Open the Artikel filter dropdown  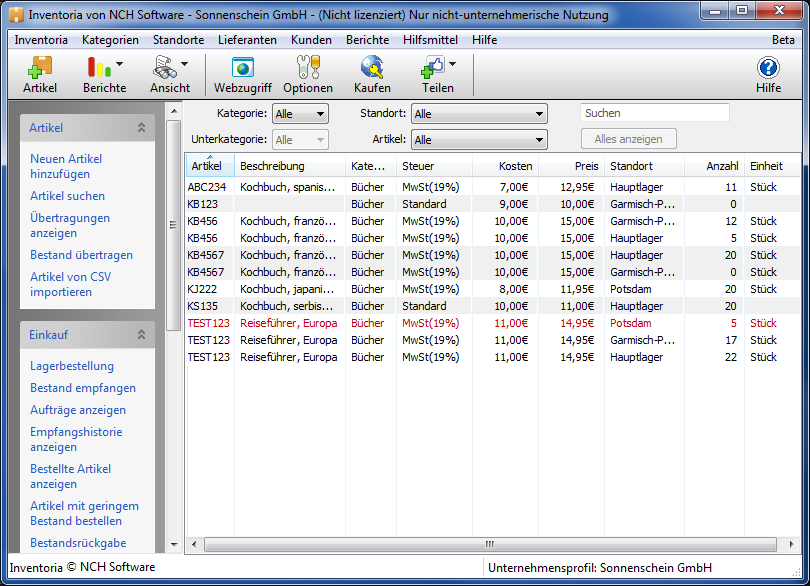click(x=479, y=140)
